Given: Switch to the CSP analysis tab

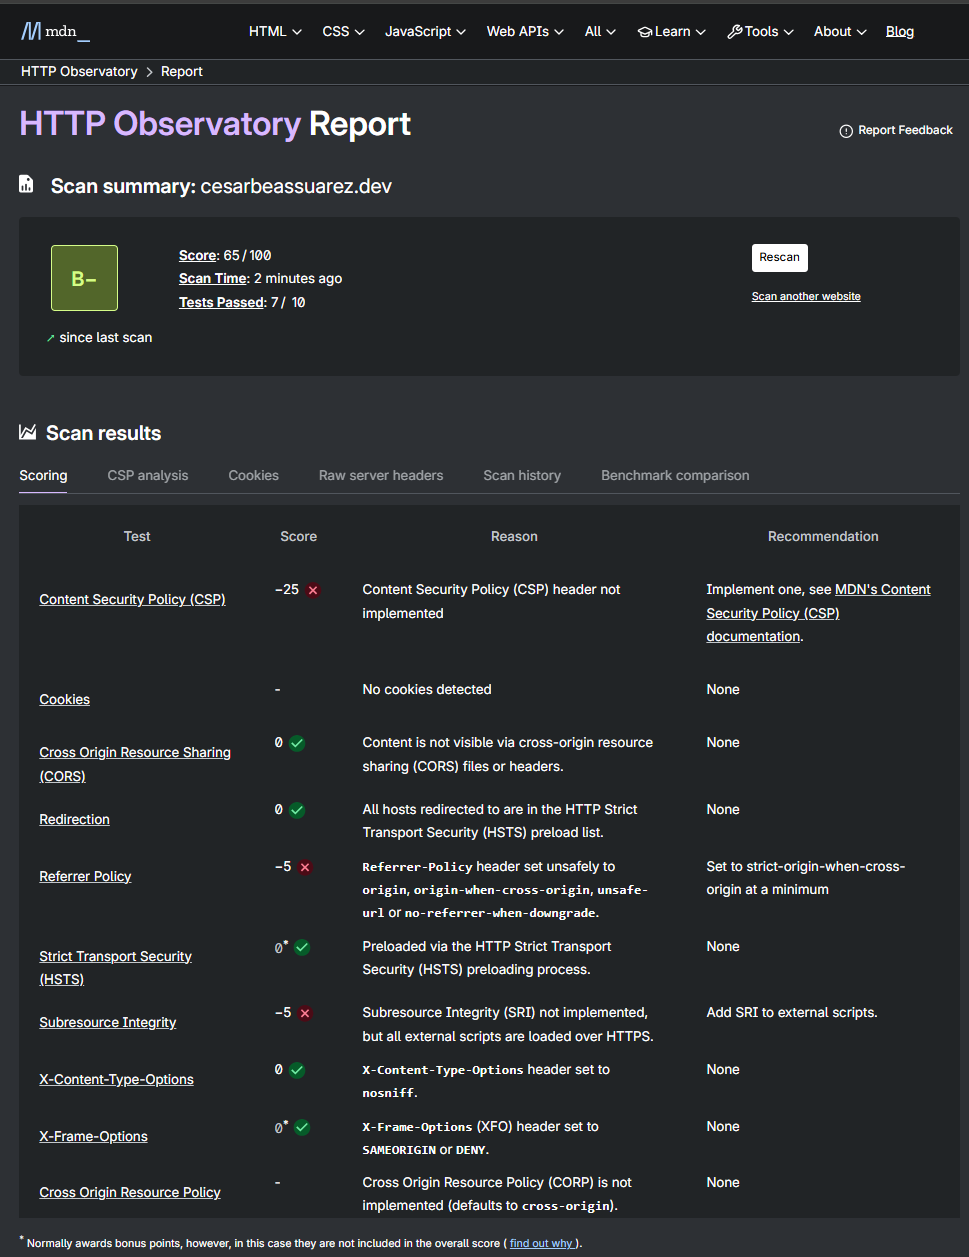Looking at the screenshot, I should click(147, 475).
